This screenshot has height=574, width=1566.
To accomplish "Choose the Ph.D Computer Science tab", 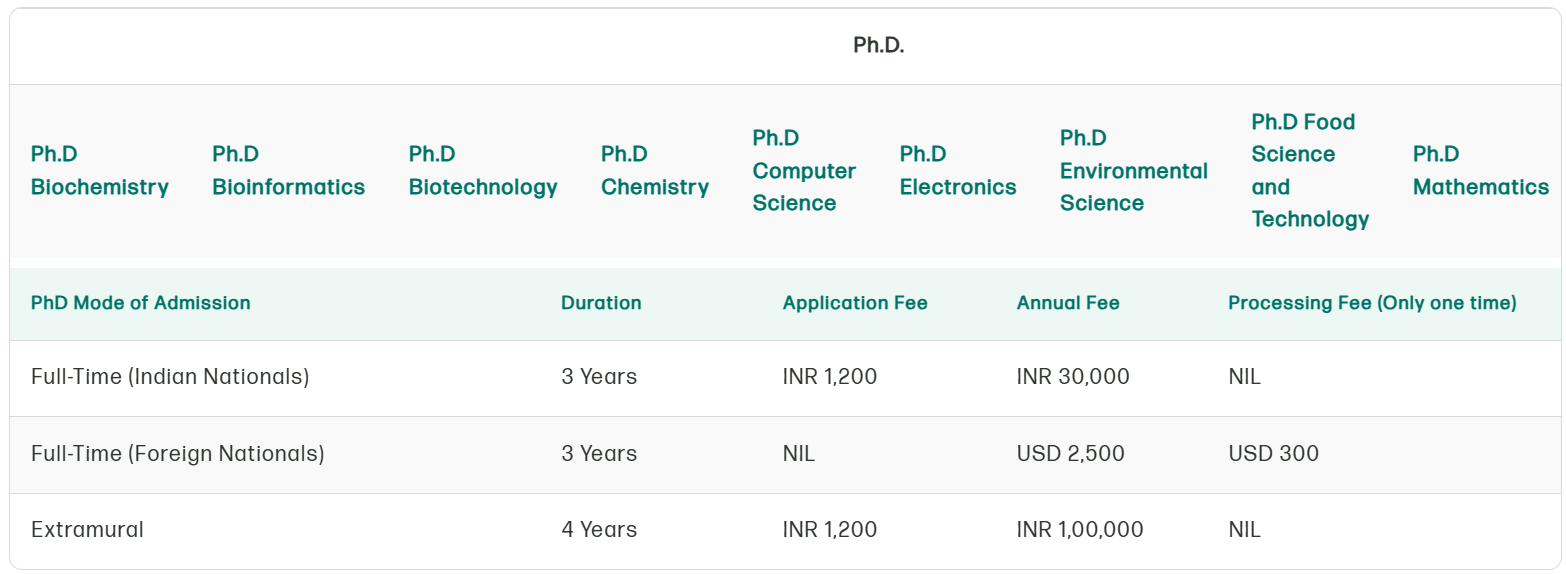I will click(x=804, y=171).
